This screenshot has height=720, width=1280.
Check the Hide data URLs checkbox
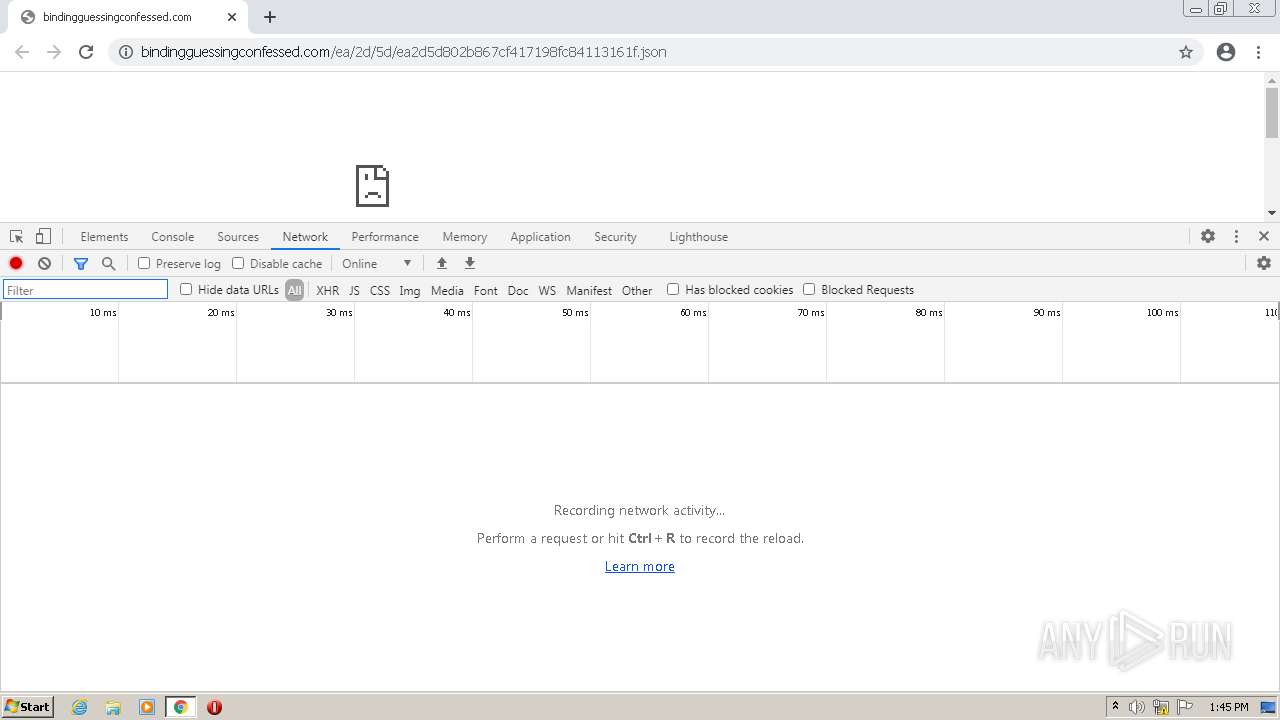[x=186, y=289]
